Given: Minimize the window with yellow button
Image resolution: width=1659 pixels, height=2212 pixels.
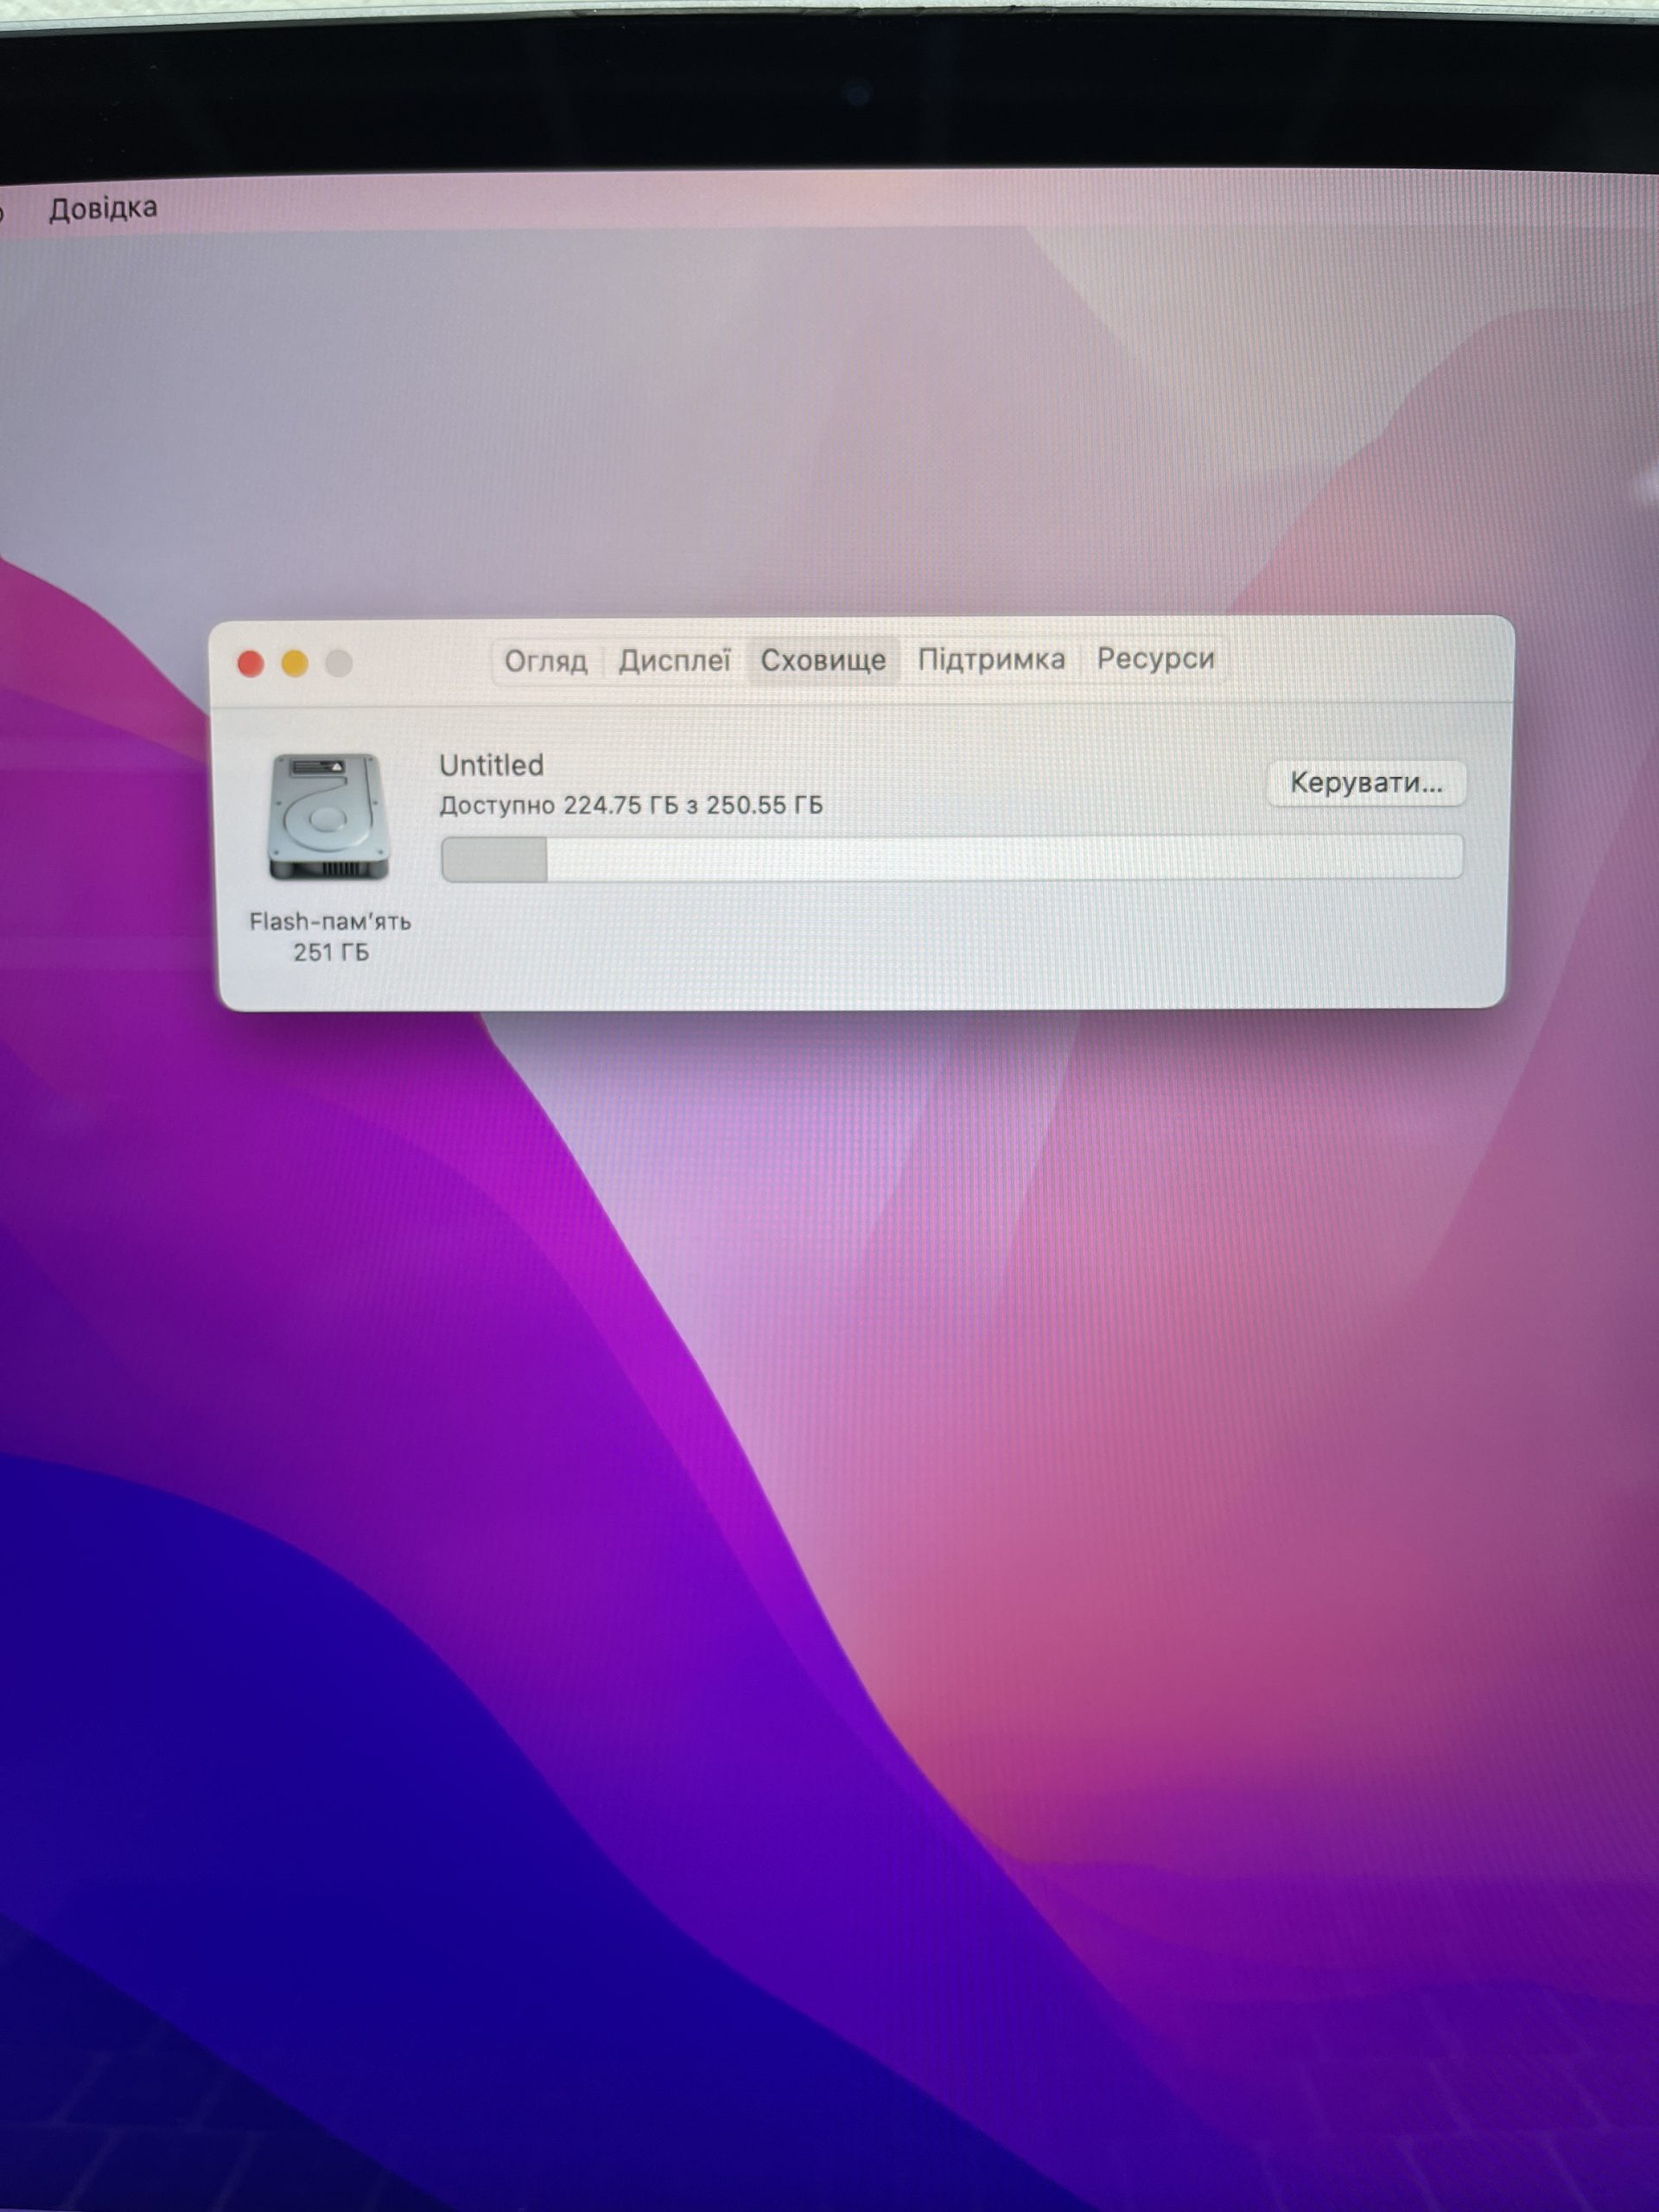Looking at the screenshot, I should pyautogui.click(x=295, y=663).
